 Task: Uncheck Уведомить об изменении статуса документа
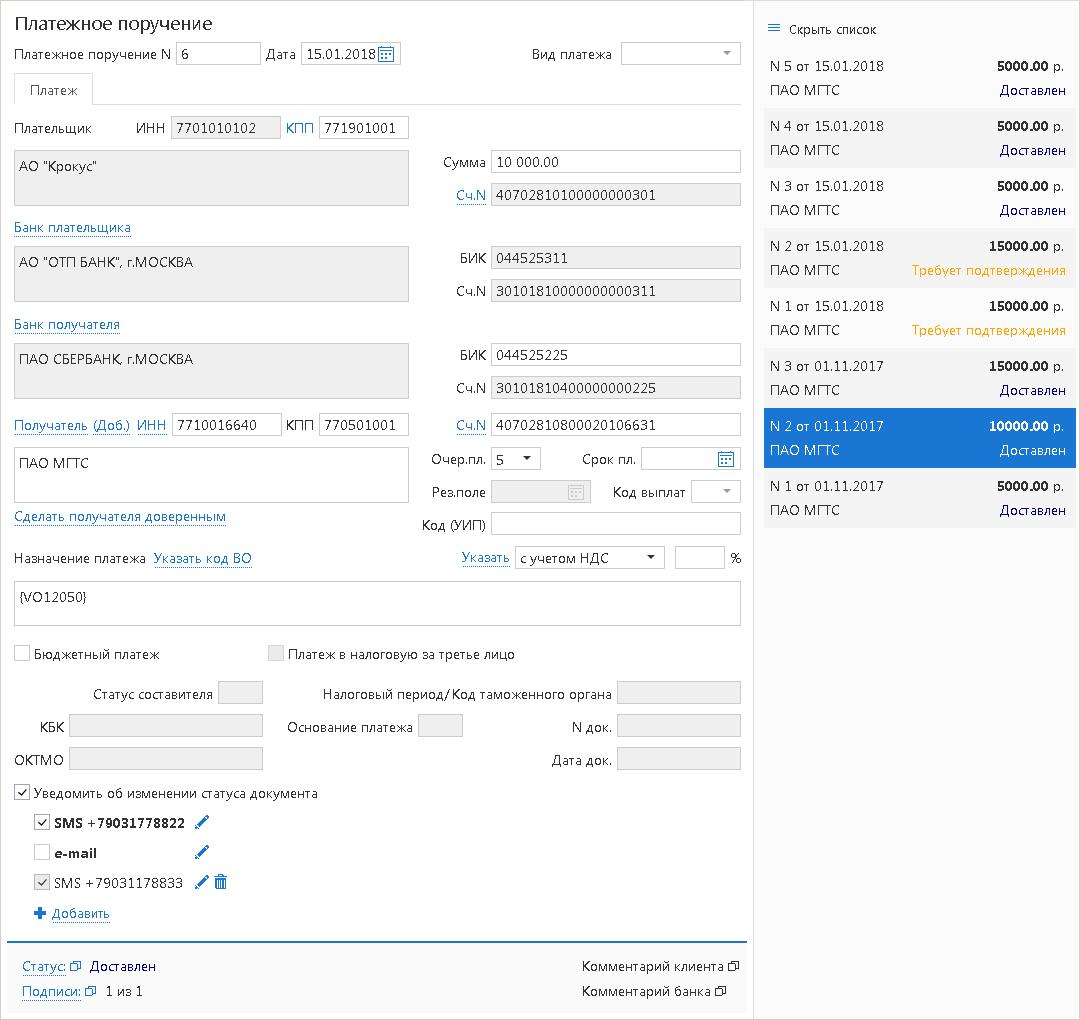click(x=22, y=793)
